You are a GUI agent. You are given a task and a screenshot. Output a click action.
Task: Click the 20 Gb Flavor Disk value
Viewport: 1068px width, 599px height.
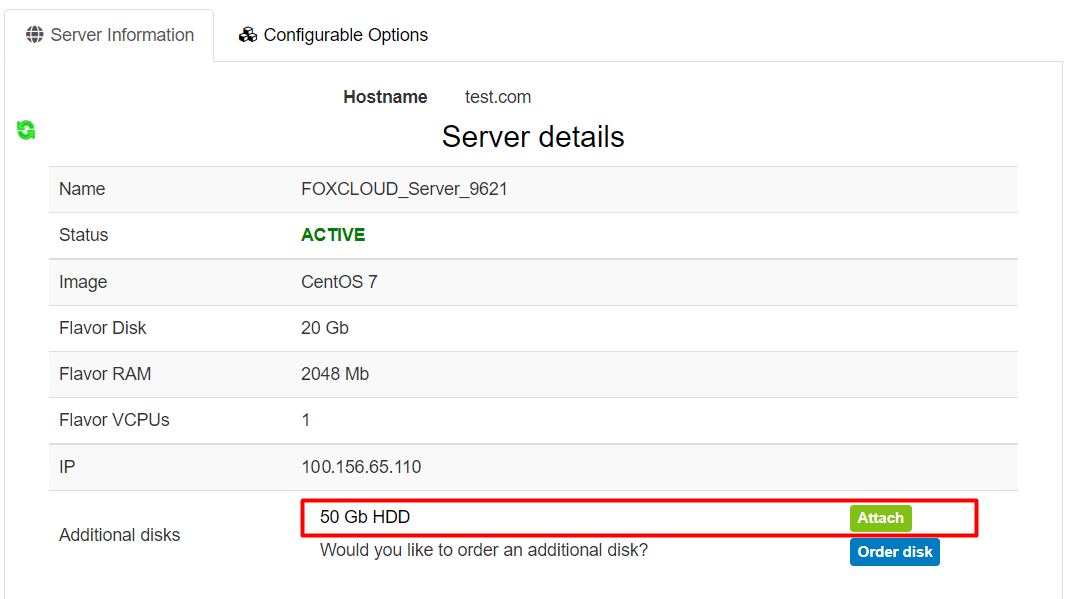click(x=325, y=328)
